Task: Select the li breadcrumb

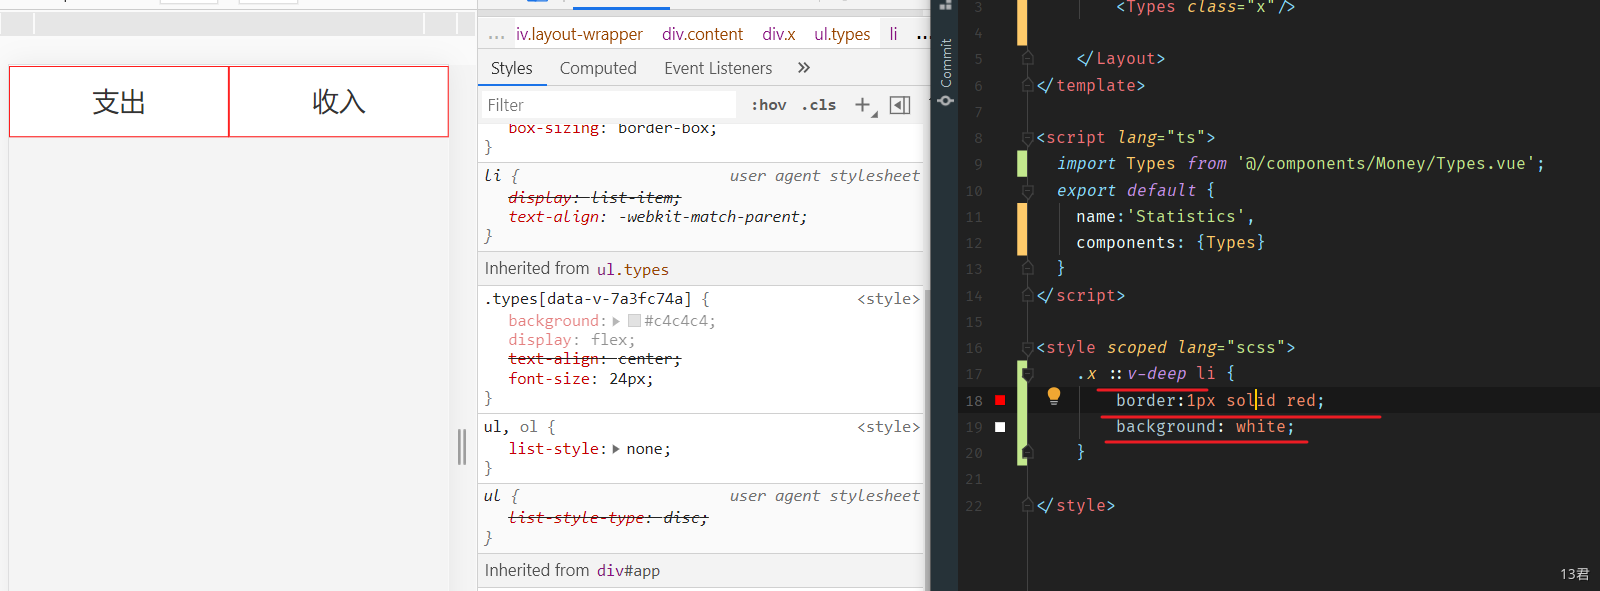Action: (x=893, y=34)
